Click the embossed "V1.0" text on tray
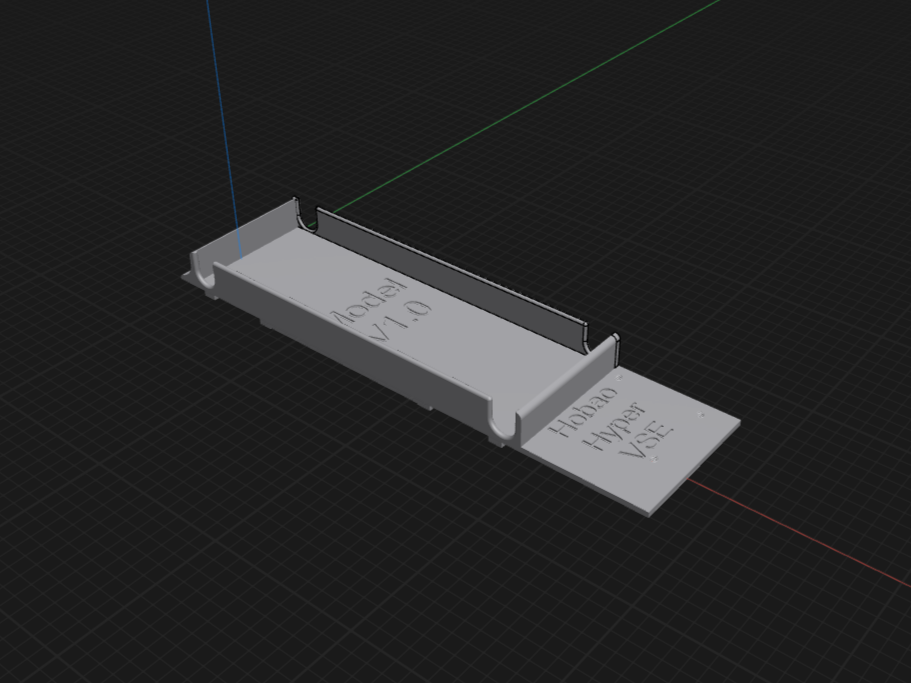Viewport: 911px width, 683px height. click(401, 323)
